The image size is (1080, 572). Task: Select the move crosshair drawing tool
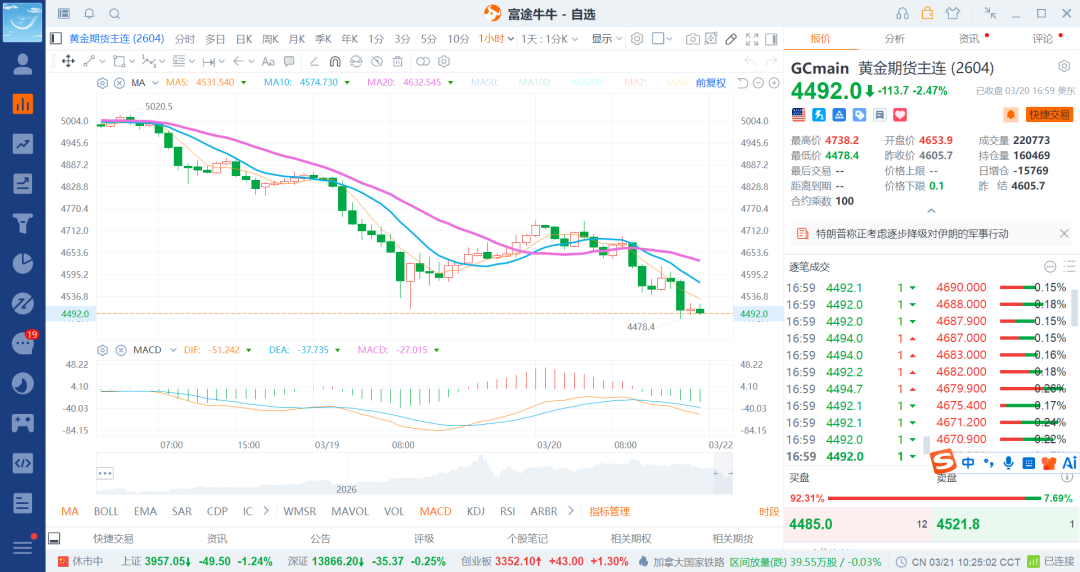click(68, 61)
